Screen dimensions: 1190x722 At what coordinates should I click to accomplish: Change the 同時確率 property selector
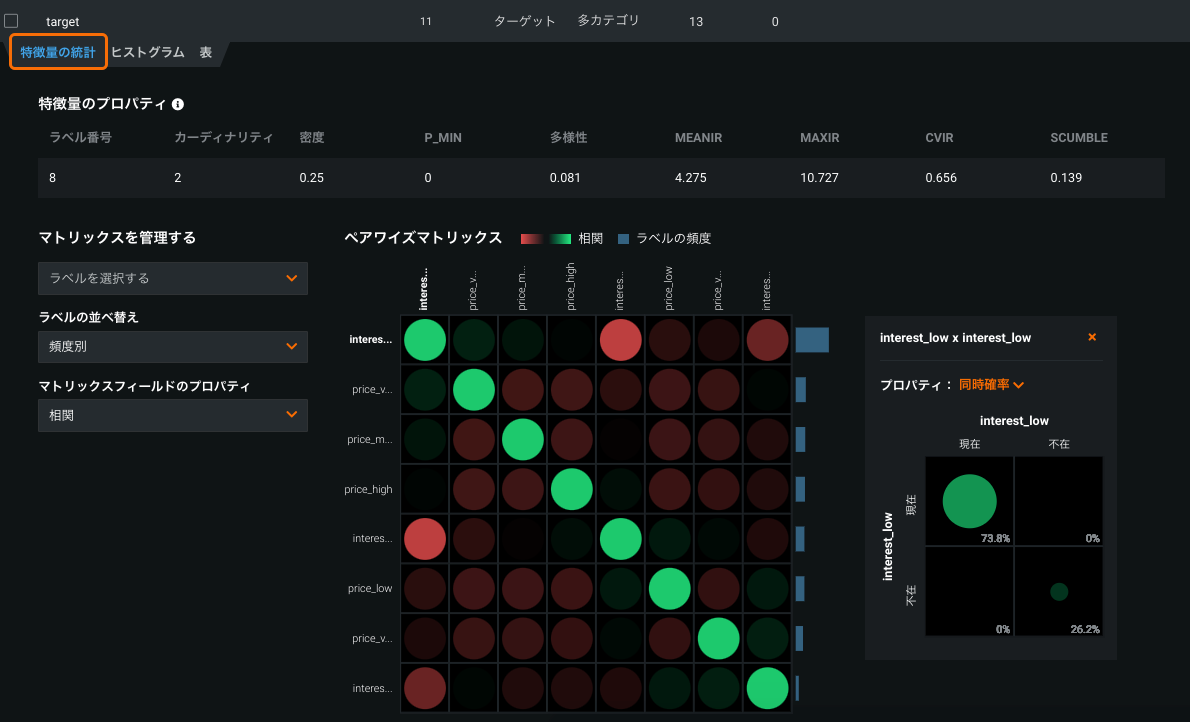[x=991, y=384]
